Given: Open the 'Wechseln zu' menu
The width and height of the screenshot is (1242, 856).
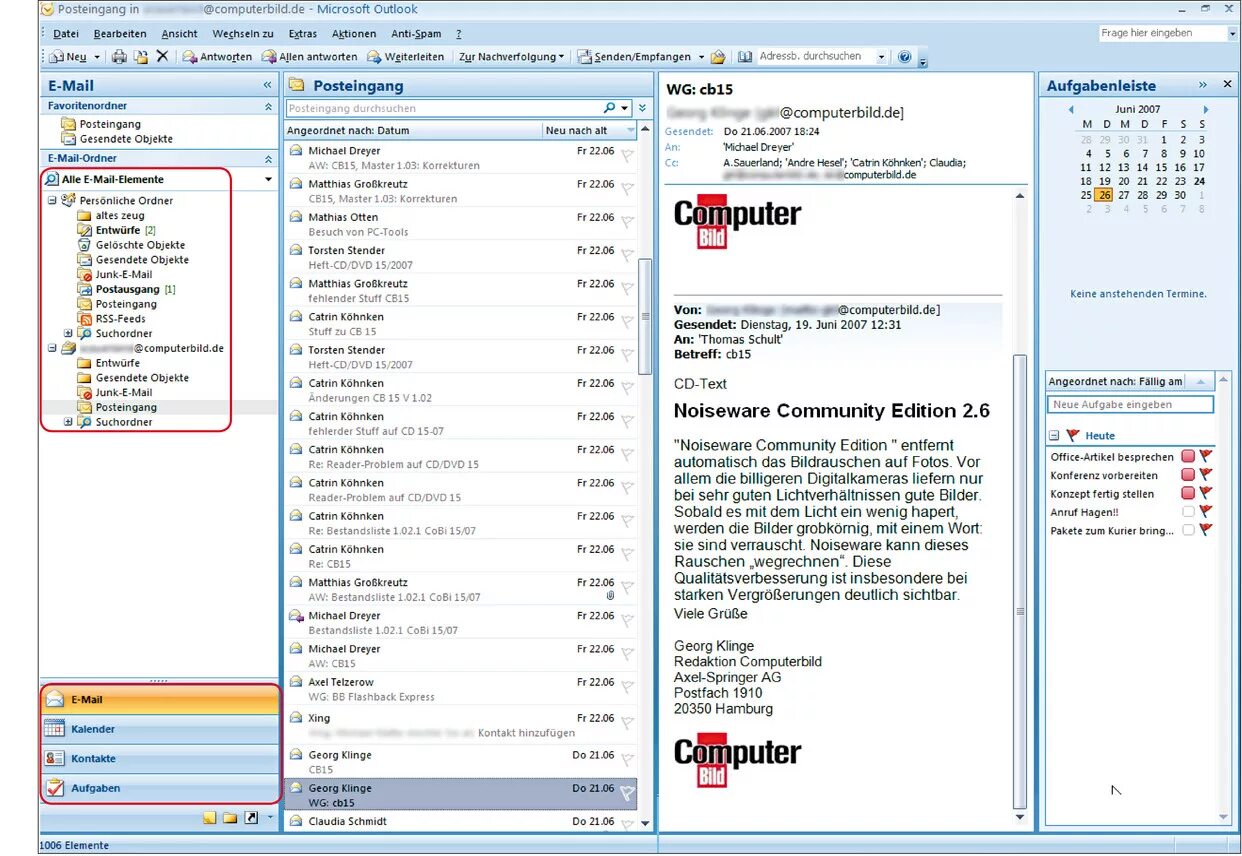Looking at the screenshot, I should (x=243, y=34).
